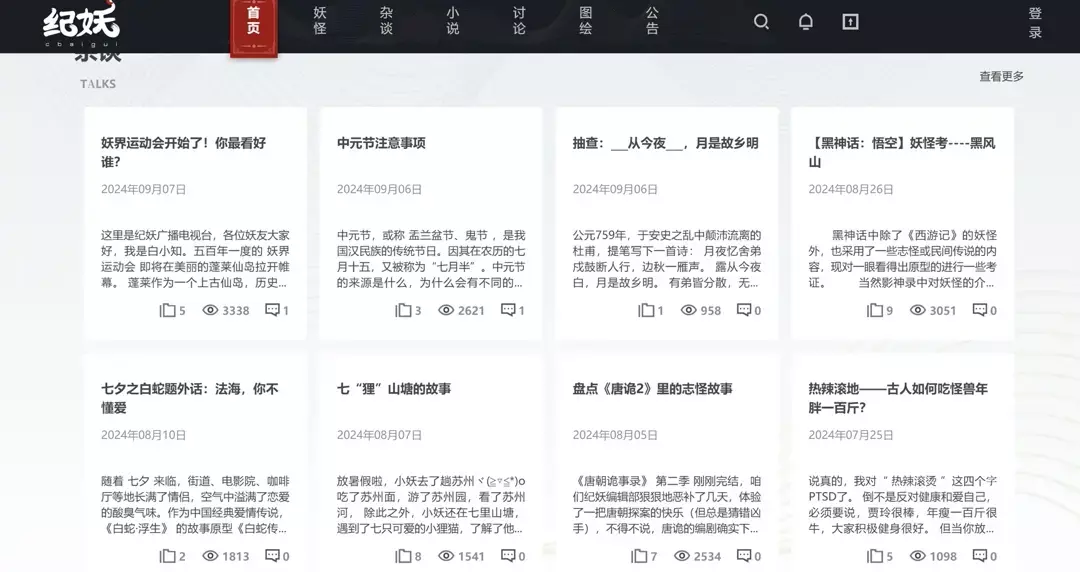
Task: Click comment icon on 热辣滚地 card
Action: (x=980, y=556)
